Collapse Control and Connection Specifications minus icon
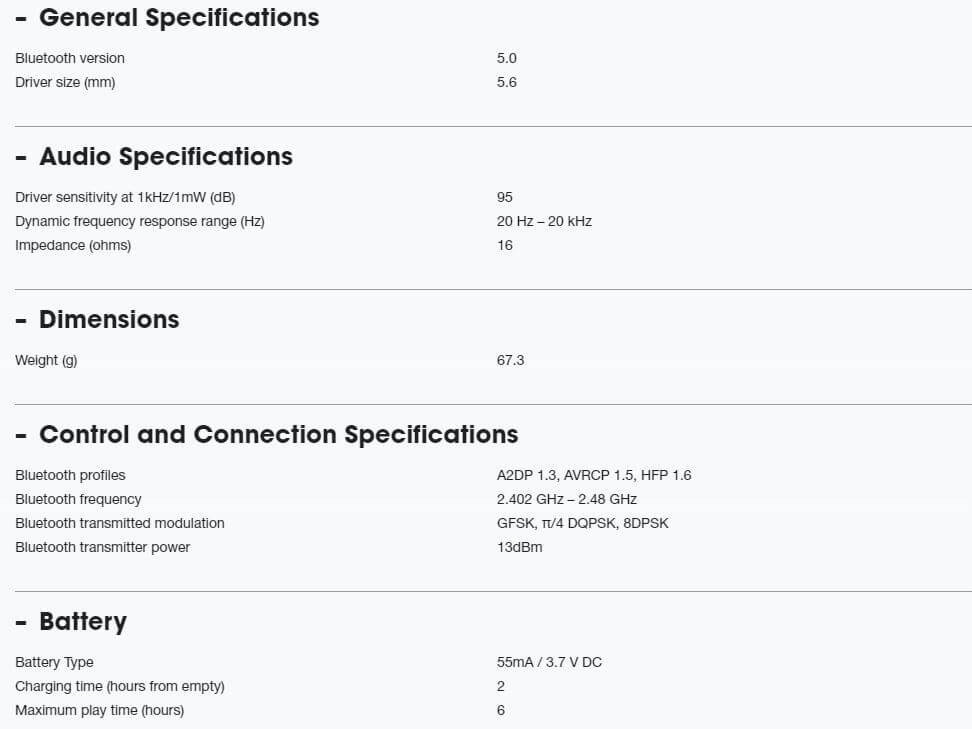This screenshot has width=972, height=729. click(x=21, y=436)
